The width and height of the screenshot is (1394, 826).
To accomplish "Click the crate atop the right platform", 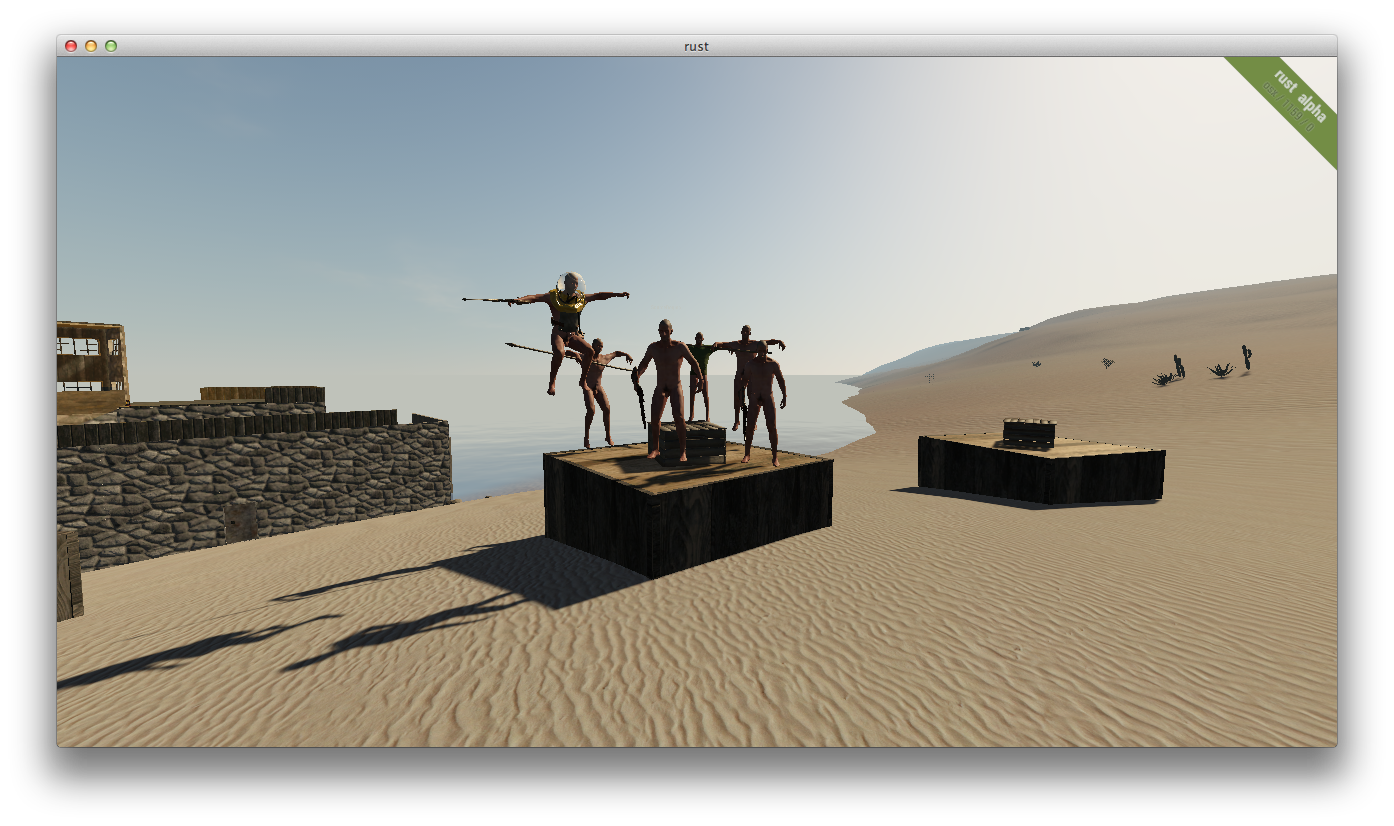I will point(1029,433).
